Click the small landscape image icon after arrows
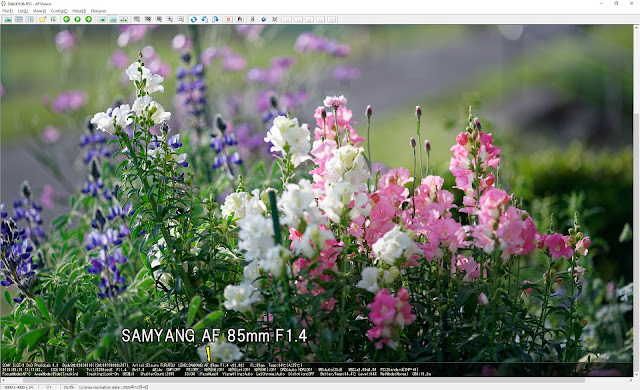Image resolution: width=640 pixels, height=390 pixels. tap(102, 19)
